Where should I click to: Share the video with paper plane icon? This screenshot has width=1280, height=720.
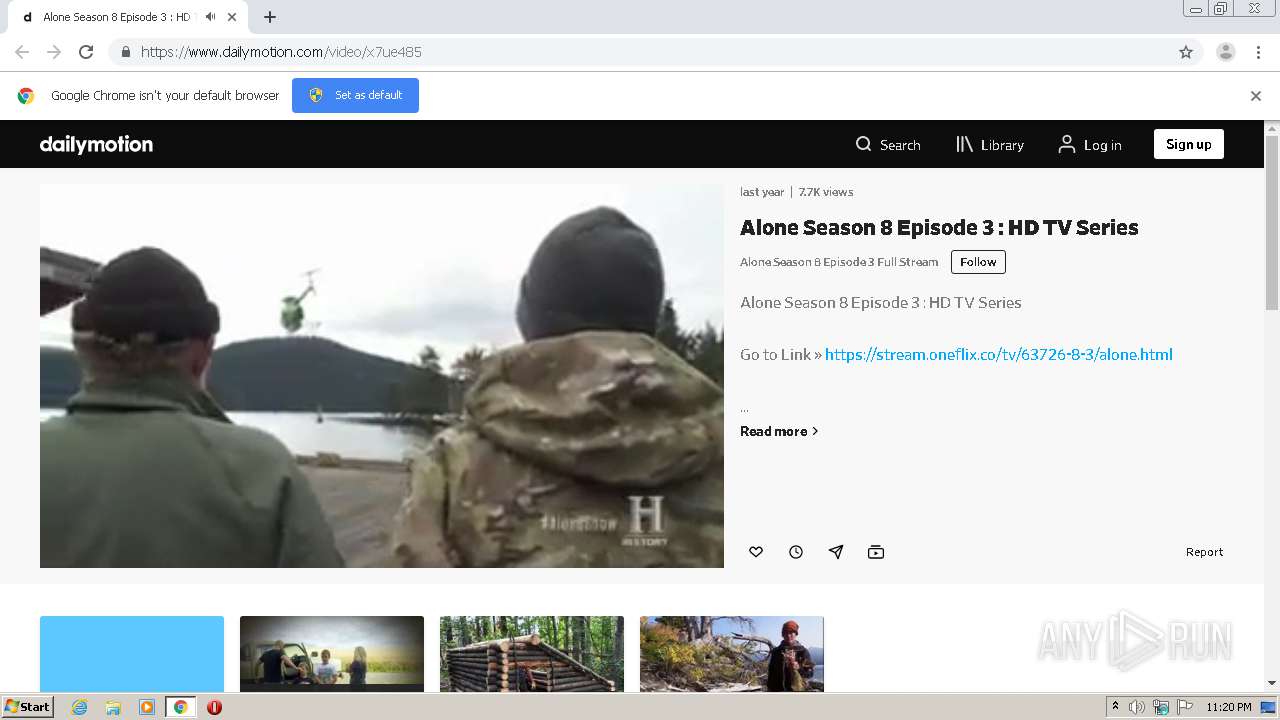pyautogui.click(x=836, y=552)
